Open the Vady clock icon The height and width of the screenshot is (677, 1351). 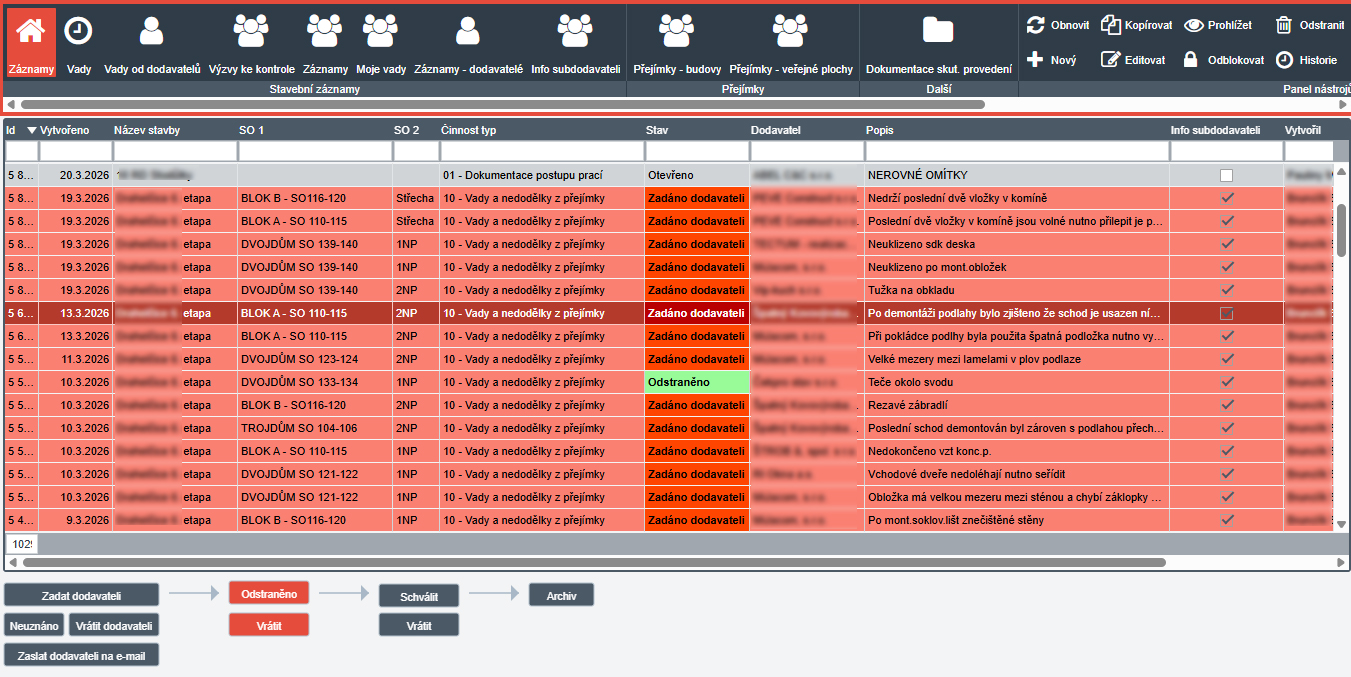(x=78, y=32)
